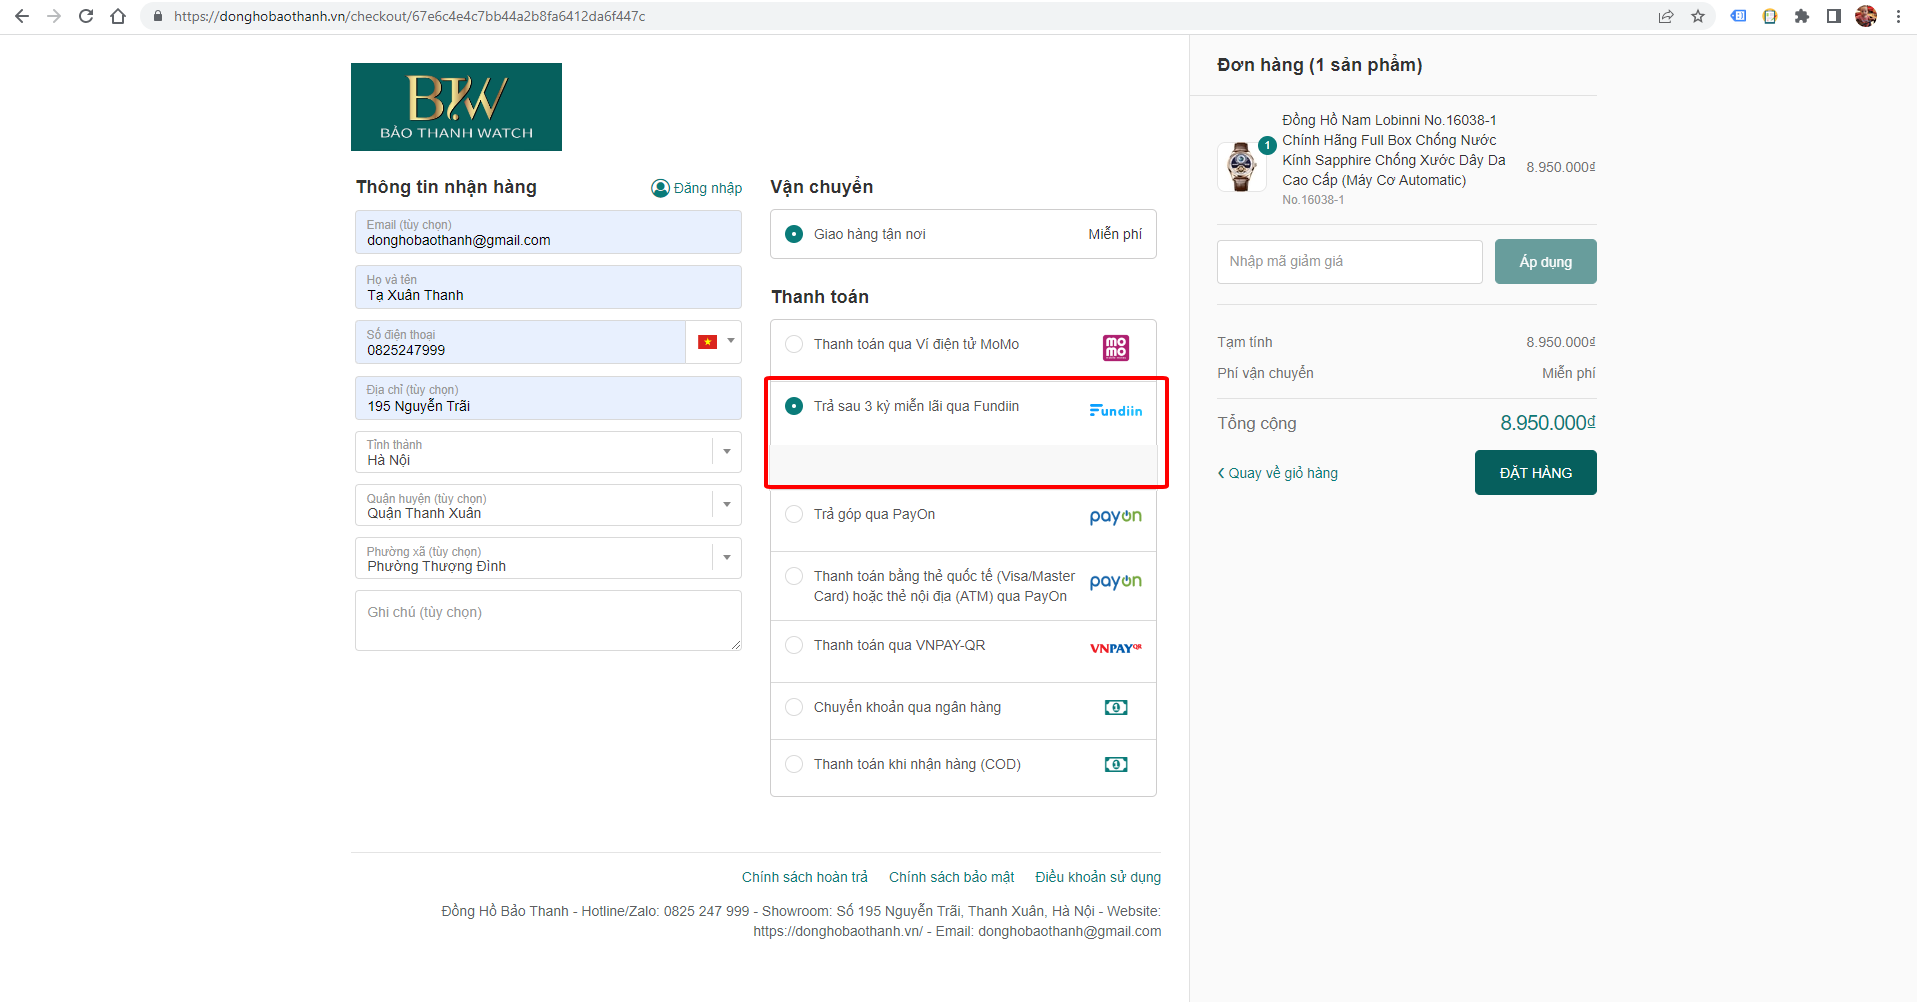Click the MoMo wallet logo

[1116, 347]
